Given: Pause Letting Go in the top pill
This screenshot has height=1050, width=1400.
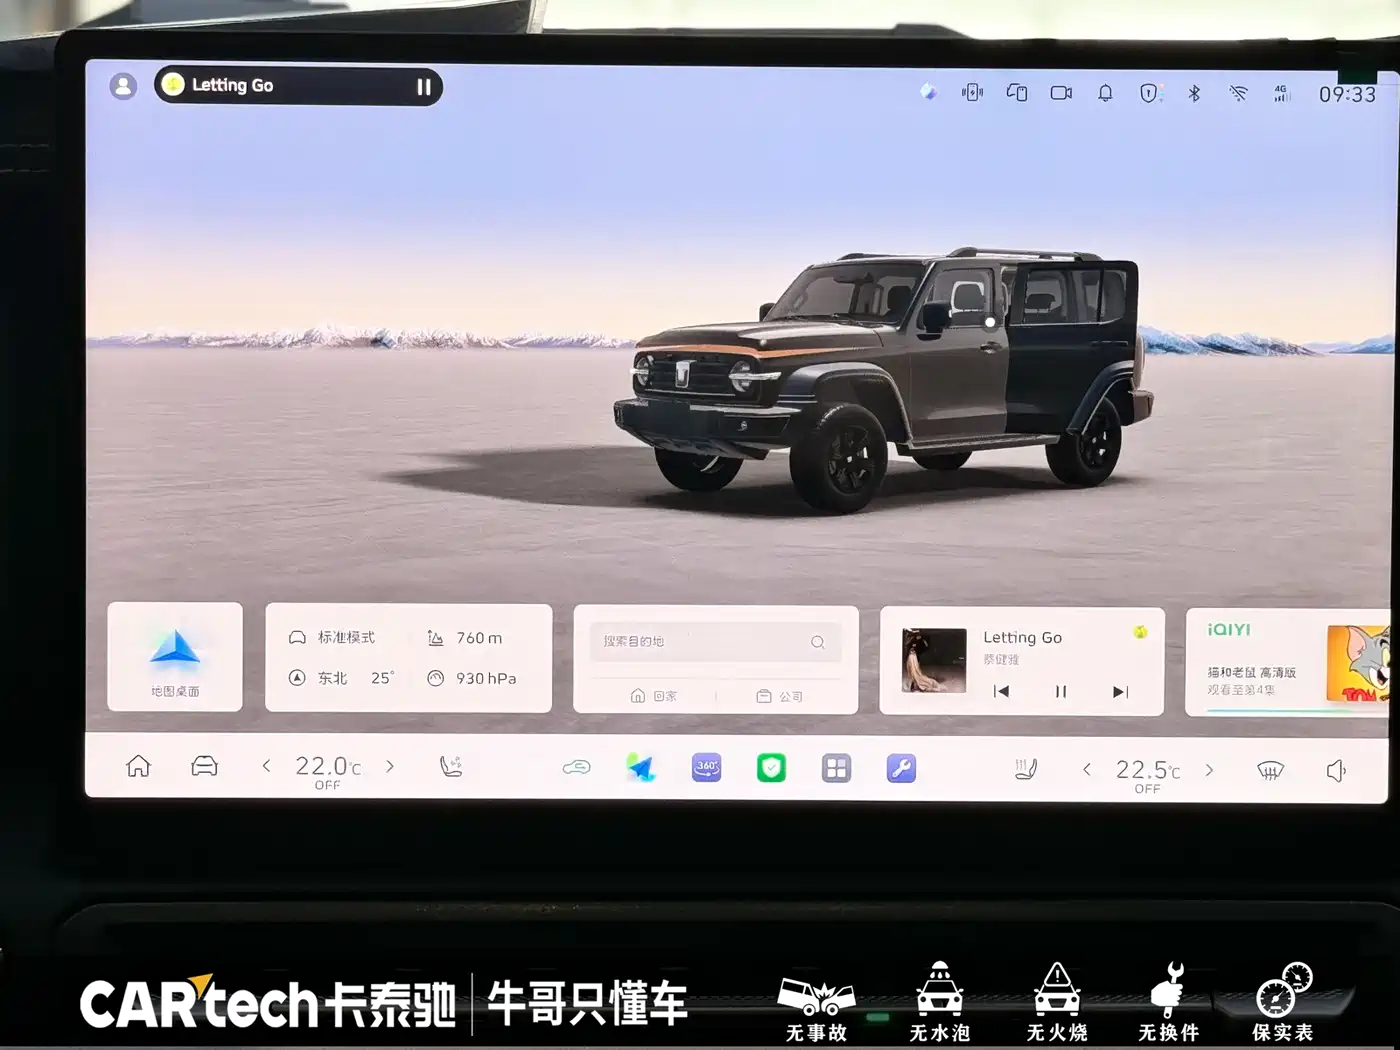Looking at the screenshot, I should tap(424, 87).
